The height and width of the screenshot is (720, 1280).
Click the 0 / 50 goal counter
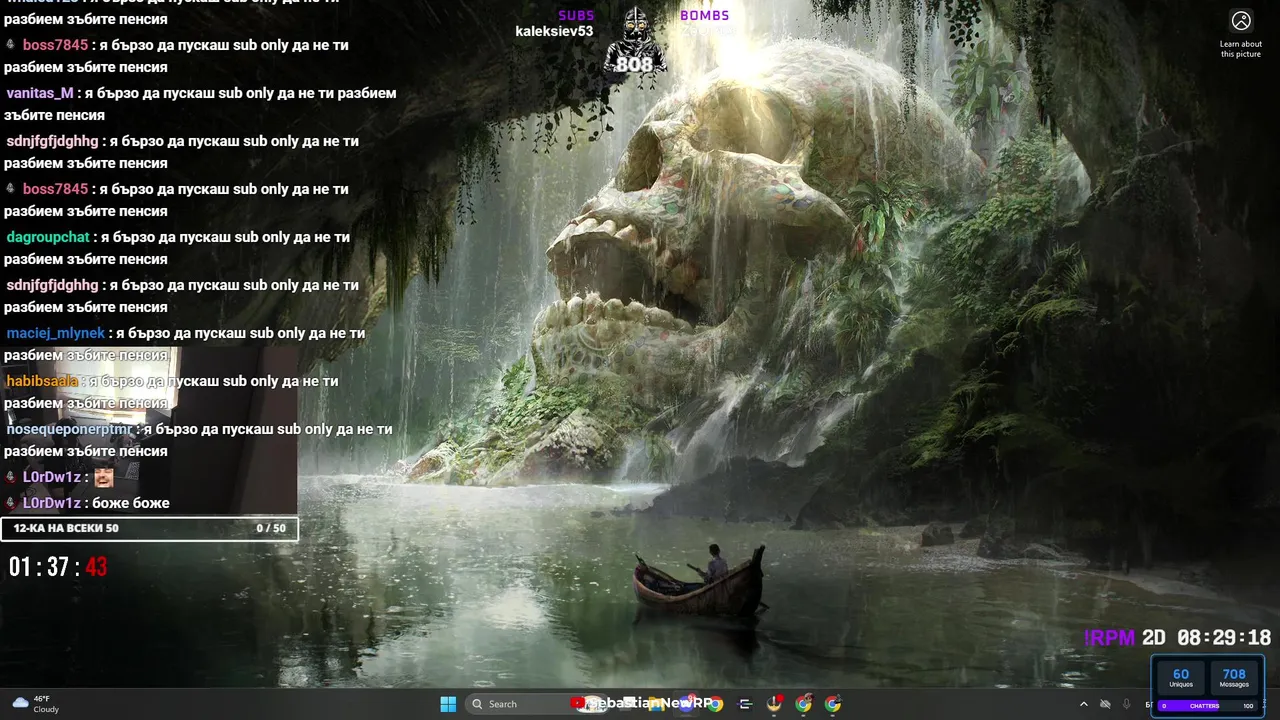coord(271,528)
